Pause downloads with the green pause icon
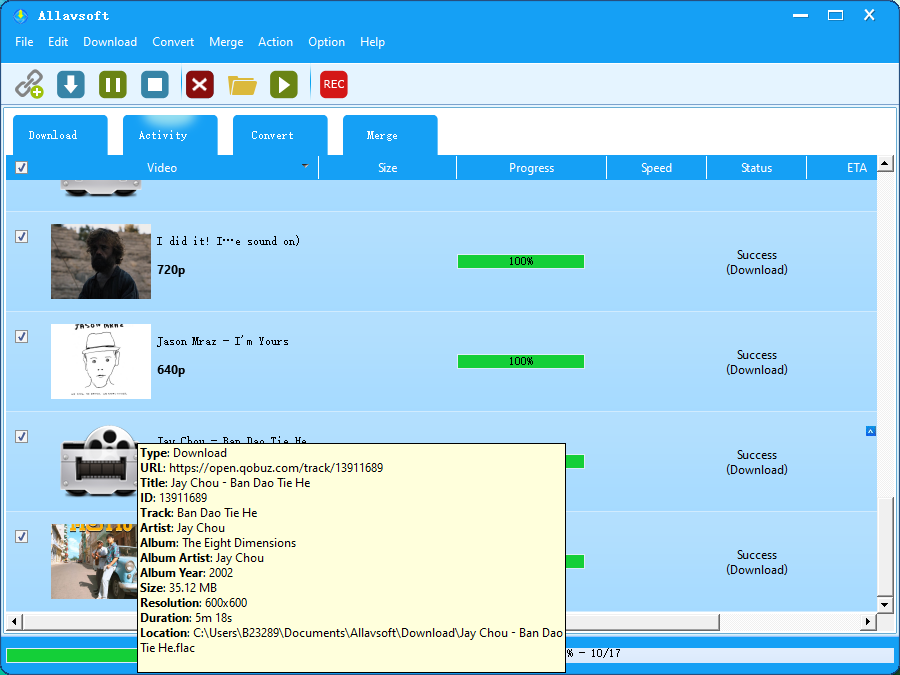The height and width of the screenshot is (675, 900). [113, 84]
